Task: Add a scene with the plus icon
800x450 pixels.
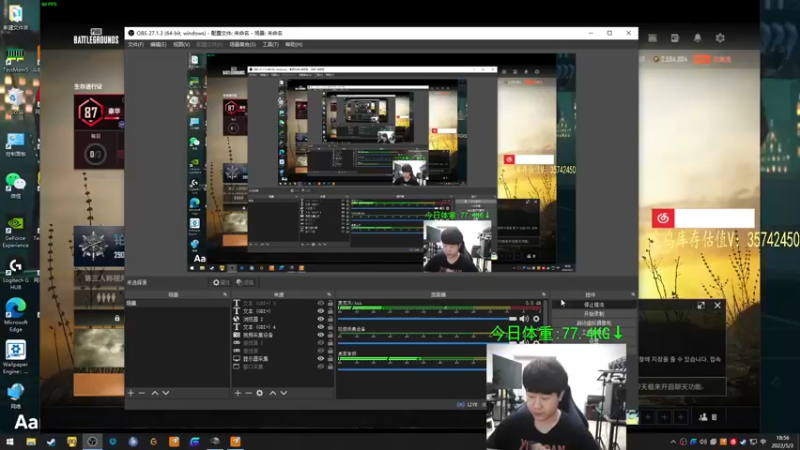Action: pos(131,393)
